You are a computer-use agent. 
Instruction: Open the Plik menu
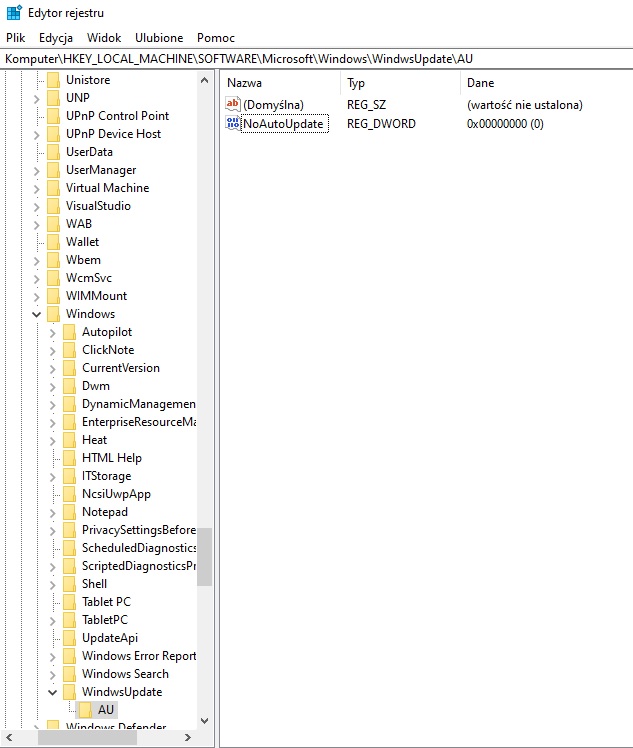pyautogui.click(x=16, y=37)
